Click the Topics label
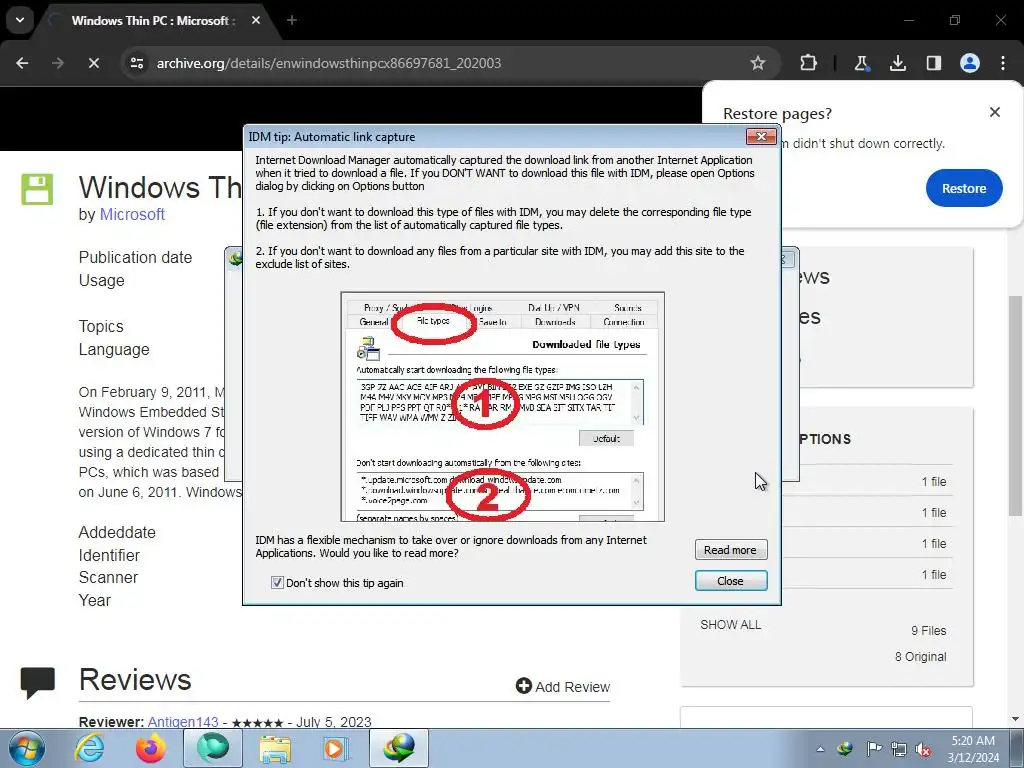Screen dimensions: 1024x768 [x=101, y=326]
